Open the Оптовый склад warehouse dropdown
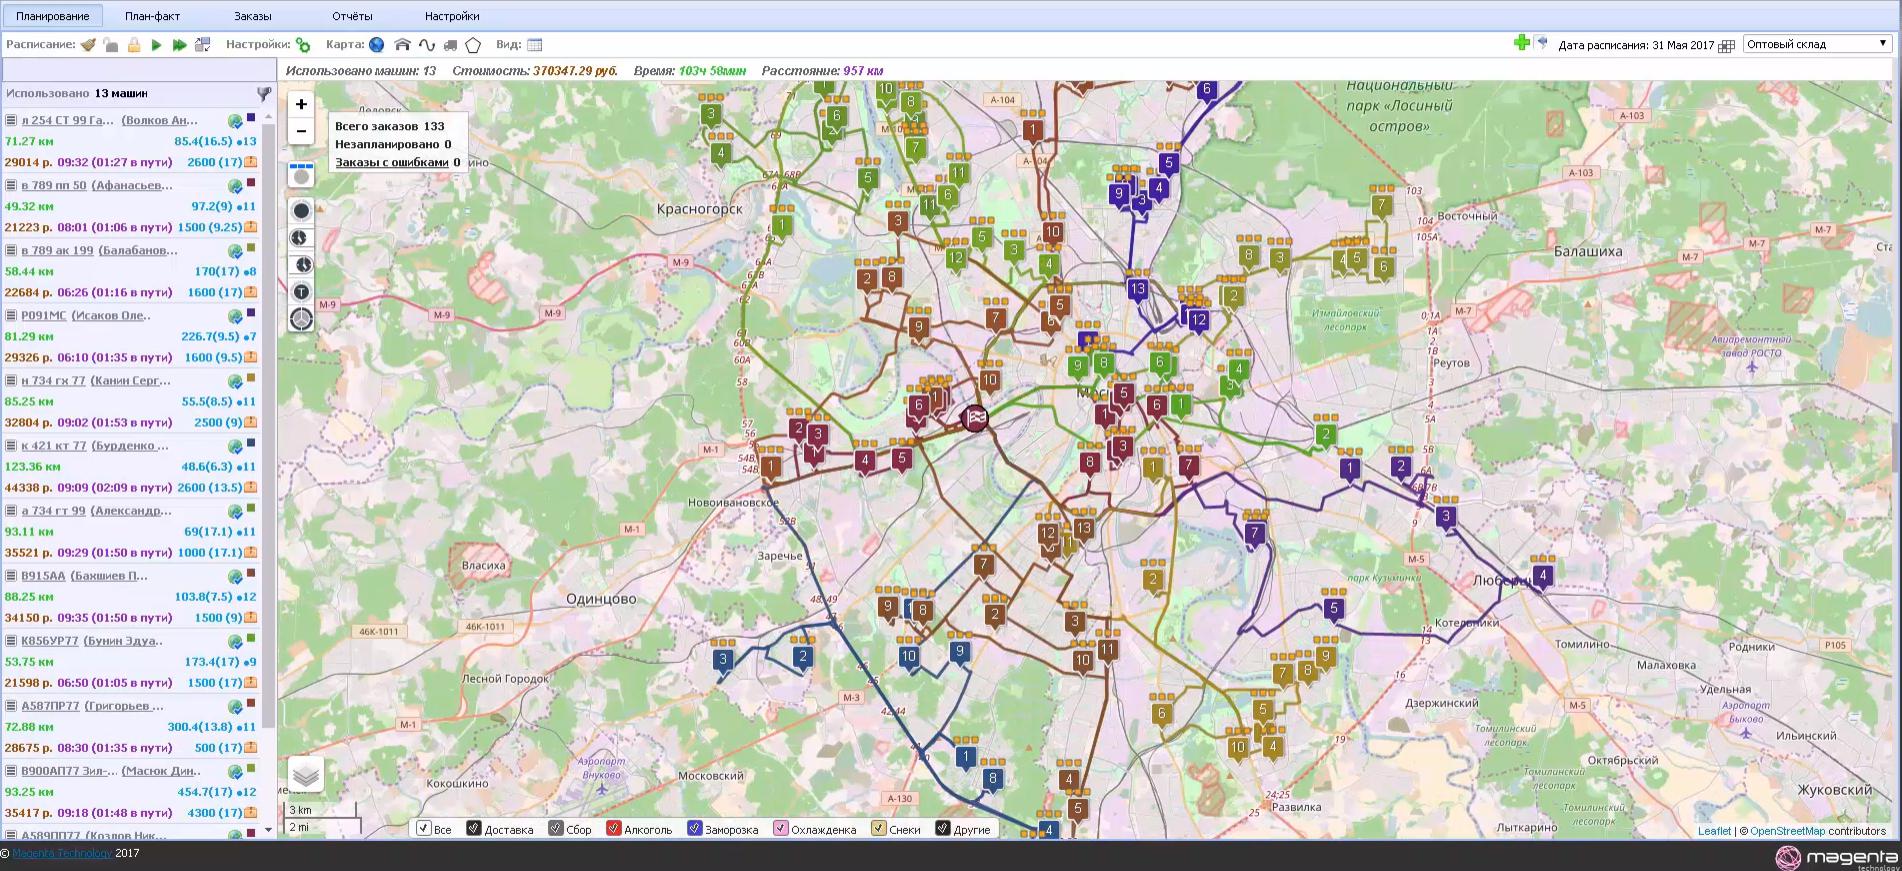 (x=1817, y=44)
